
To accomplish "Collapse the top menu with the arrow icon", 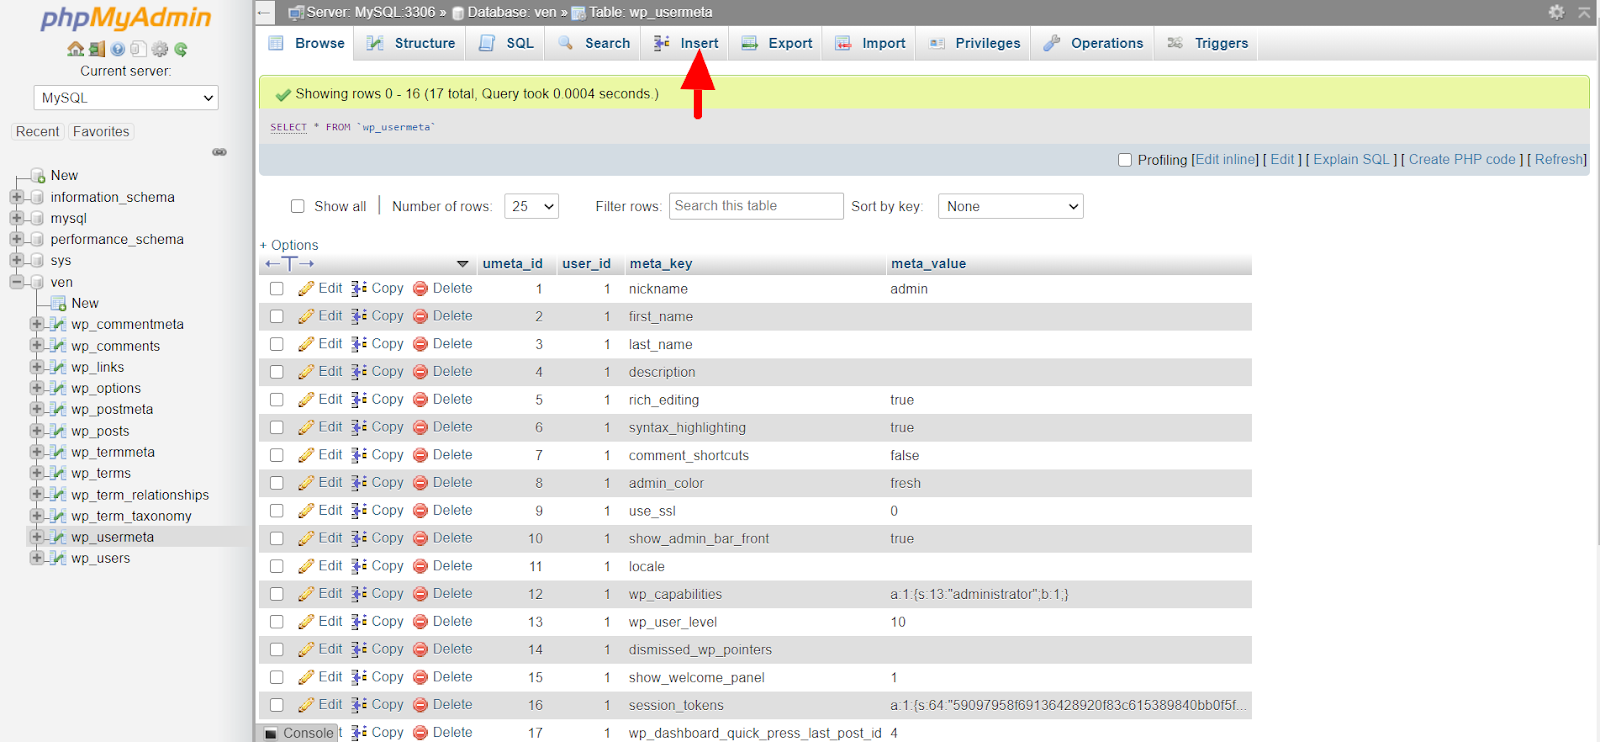I will pyautogui.click(x=1584, y=12).
